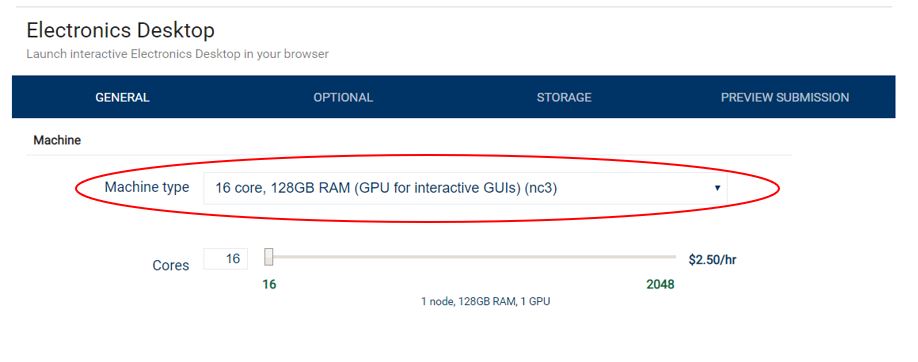Click the Machine section header
918x362 pixels.
(57, 141)
